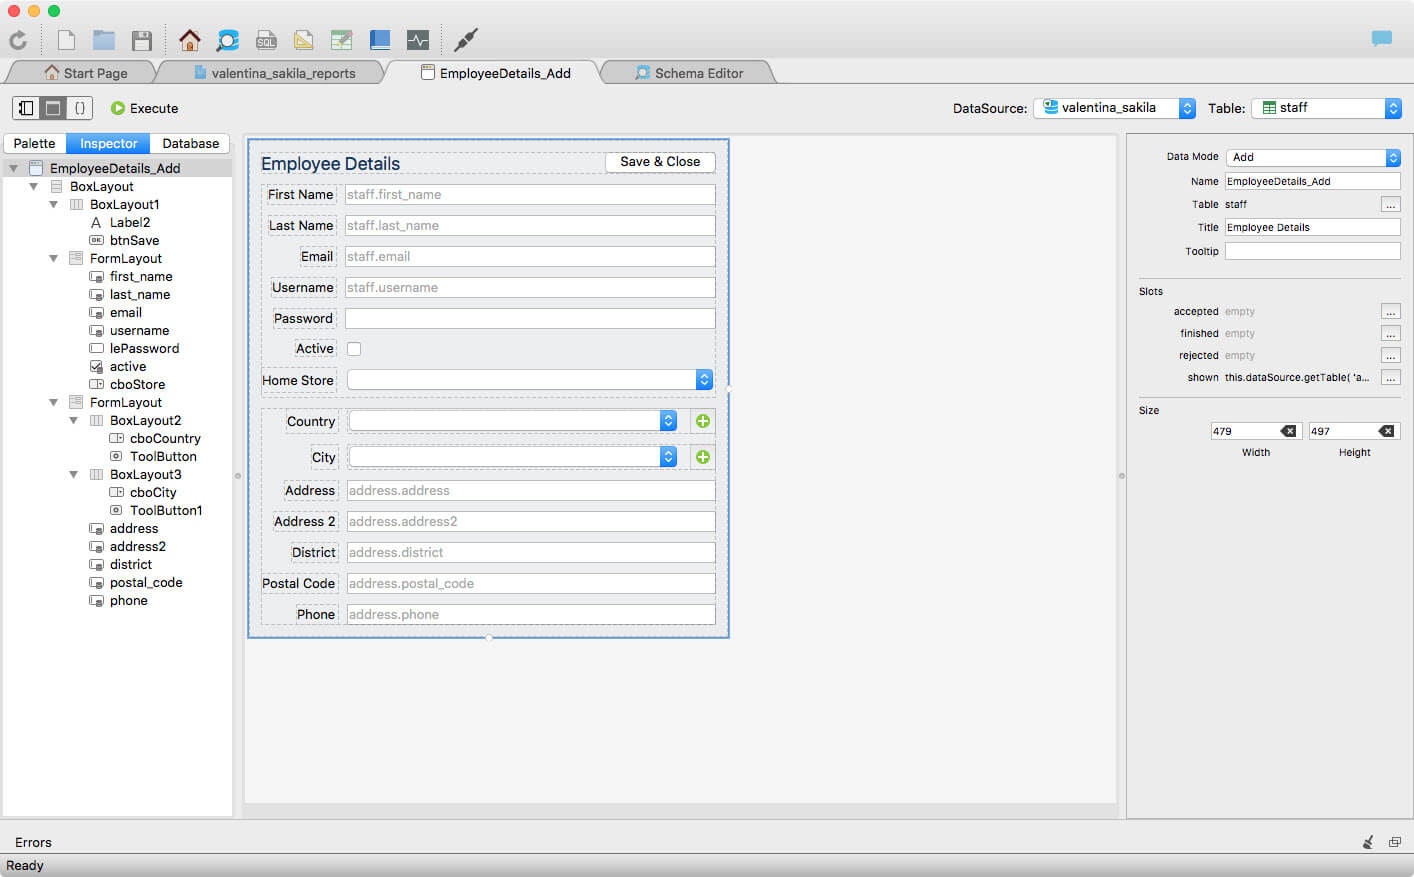Clear the Width value with the x icon
The image size is (1414, 877).
[x=1288, y=431]
